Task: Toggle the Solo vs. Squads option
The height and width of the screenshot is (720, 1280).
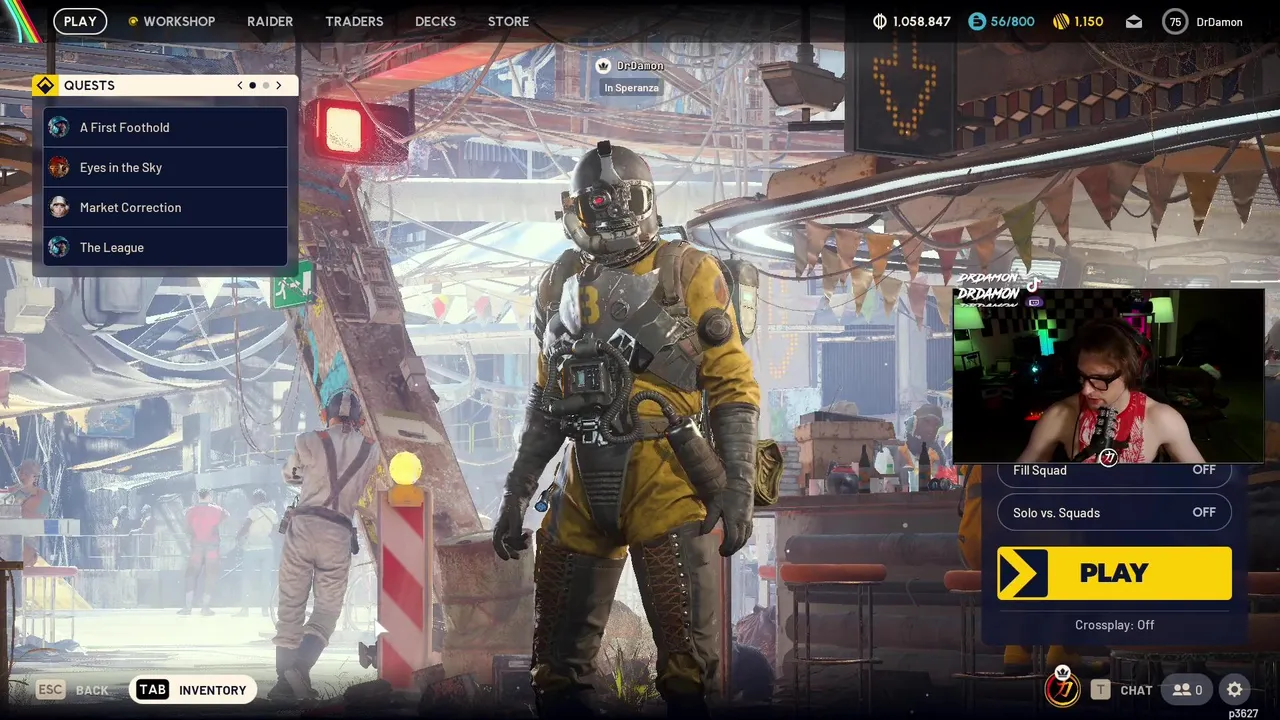Action: tap(1114, 513)
